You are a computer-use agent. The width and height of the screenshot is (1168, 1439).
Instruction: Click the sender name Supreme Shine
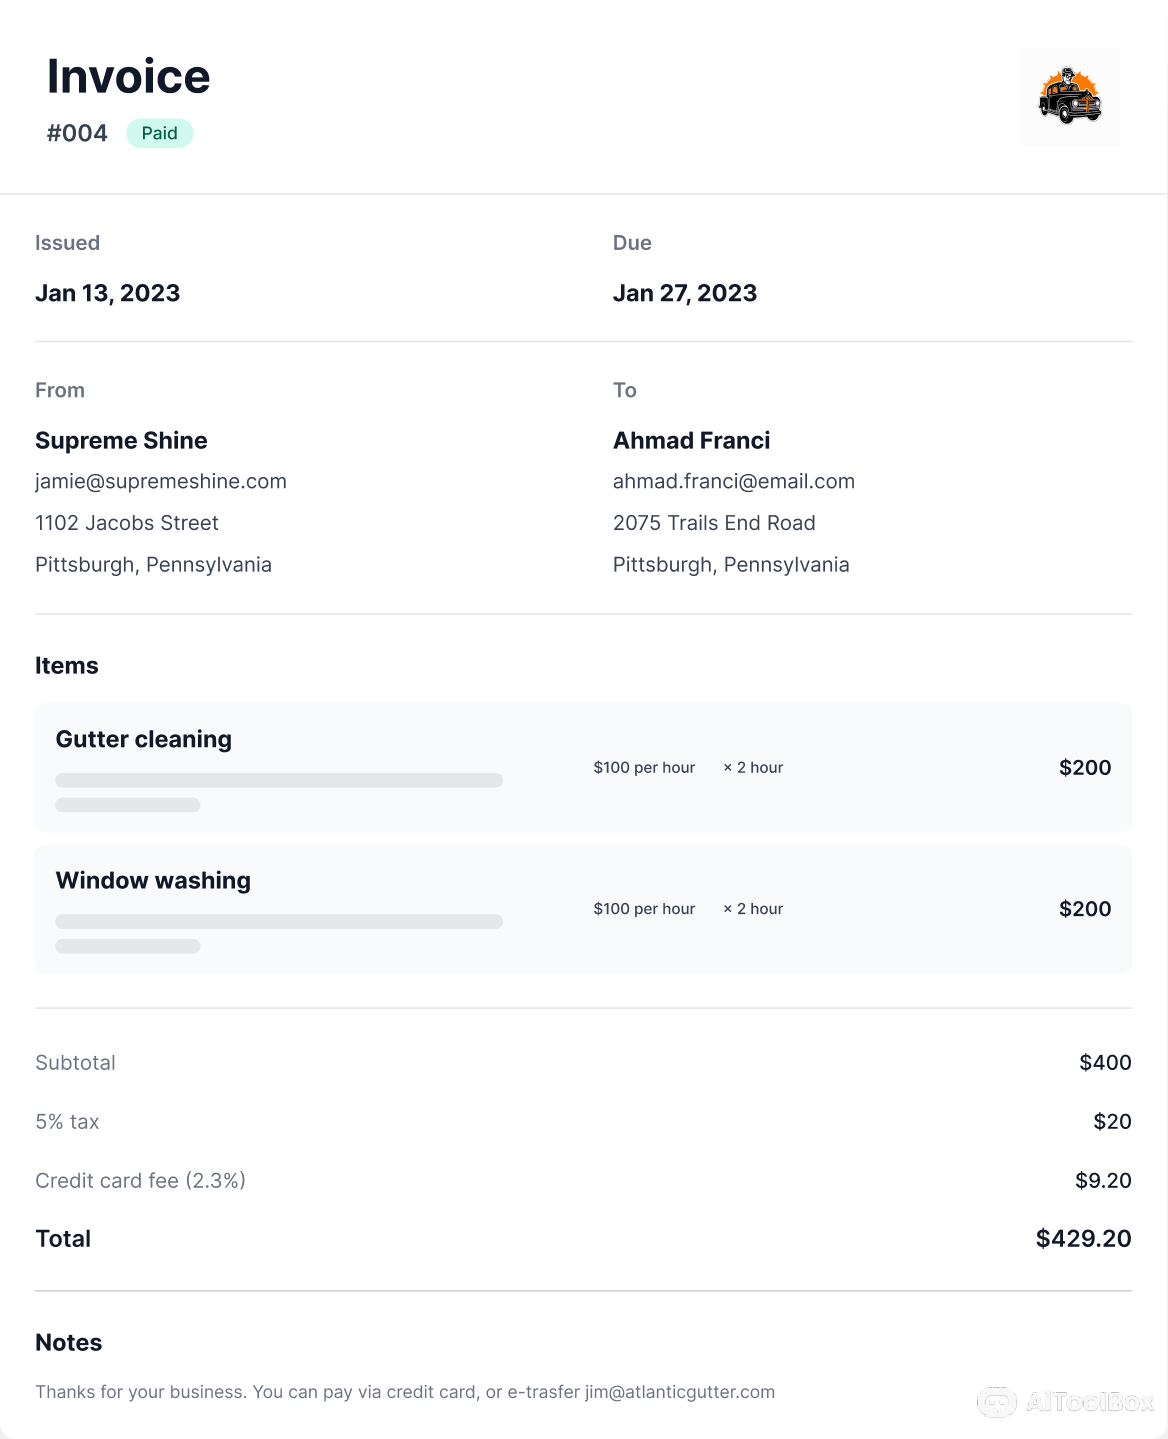point(121,440)
